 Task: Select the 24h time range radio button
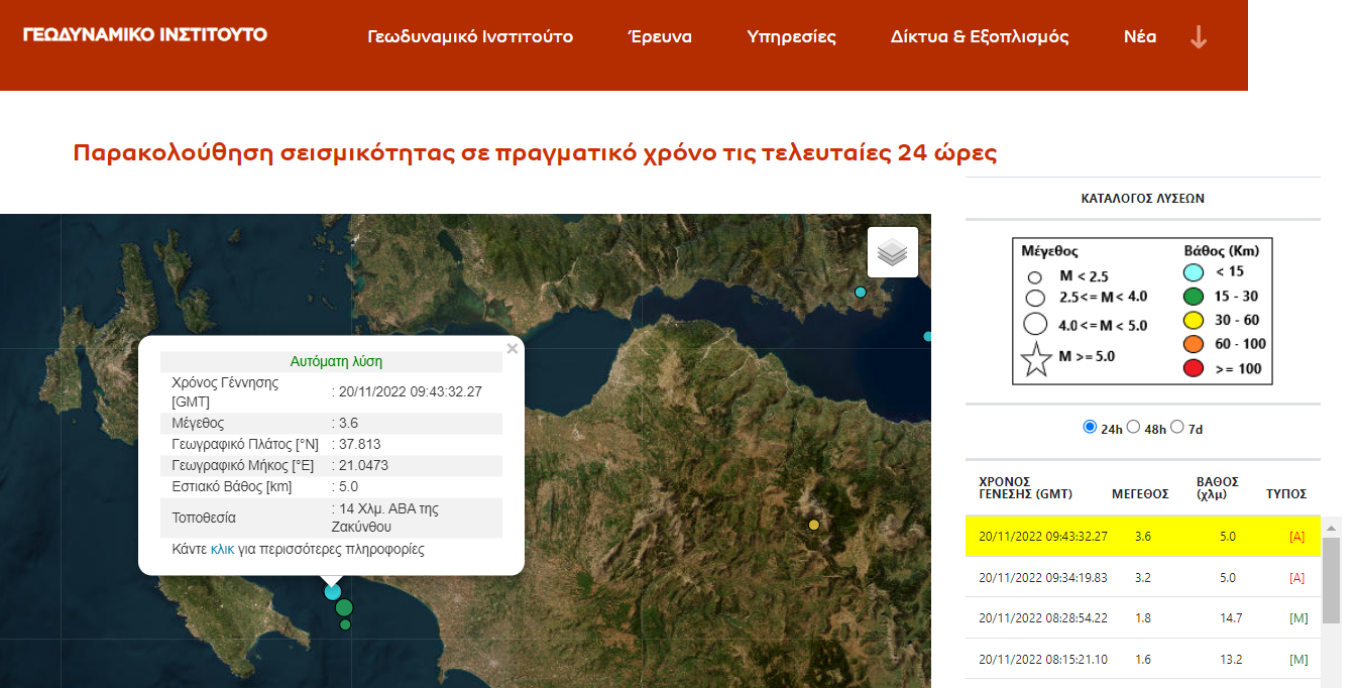tap(1089, 427)
